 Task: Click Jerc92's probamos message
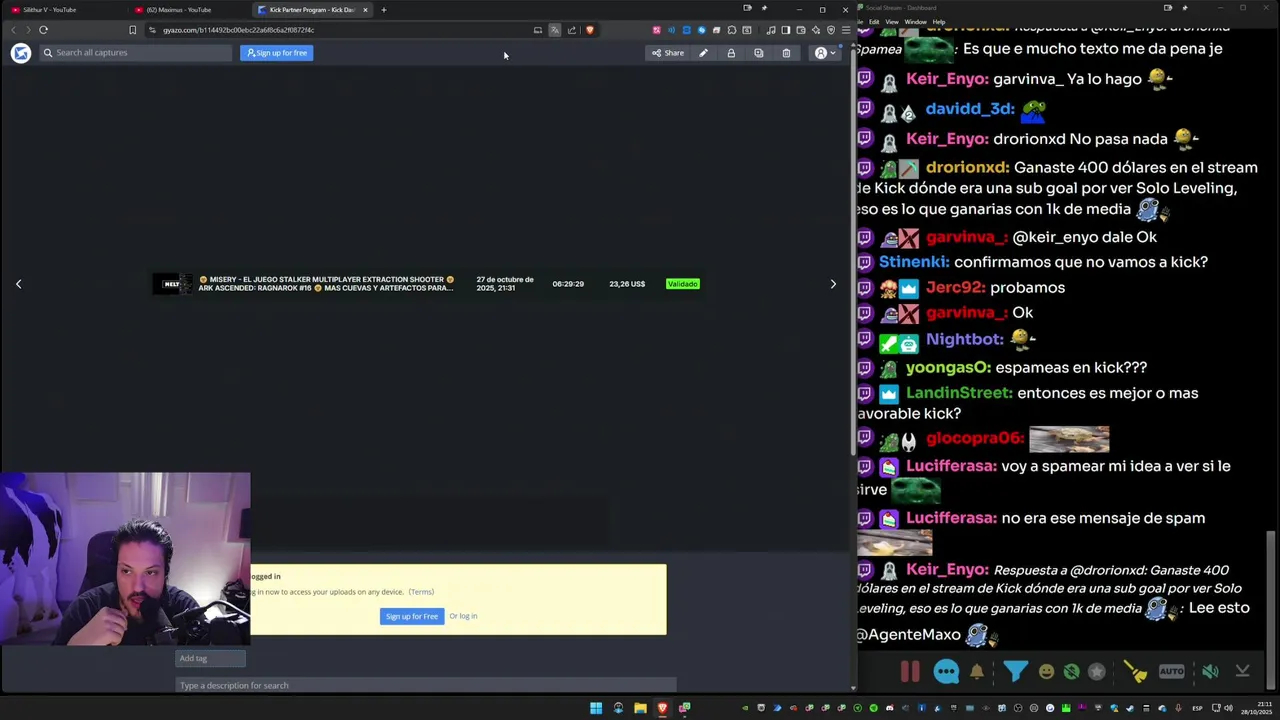[x=1027, y=287]
